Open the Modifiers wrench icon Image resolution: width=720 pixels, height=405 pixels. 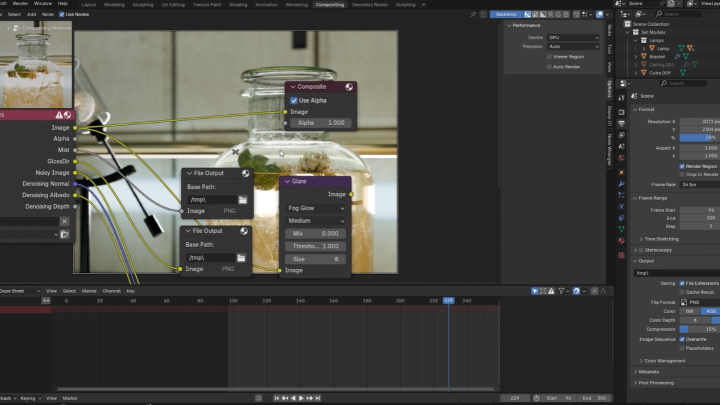(x=621, y=184)
